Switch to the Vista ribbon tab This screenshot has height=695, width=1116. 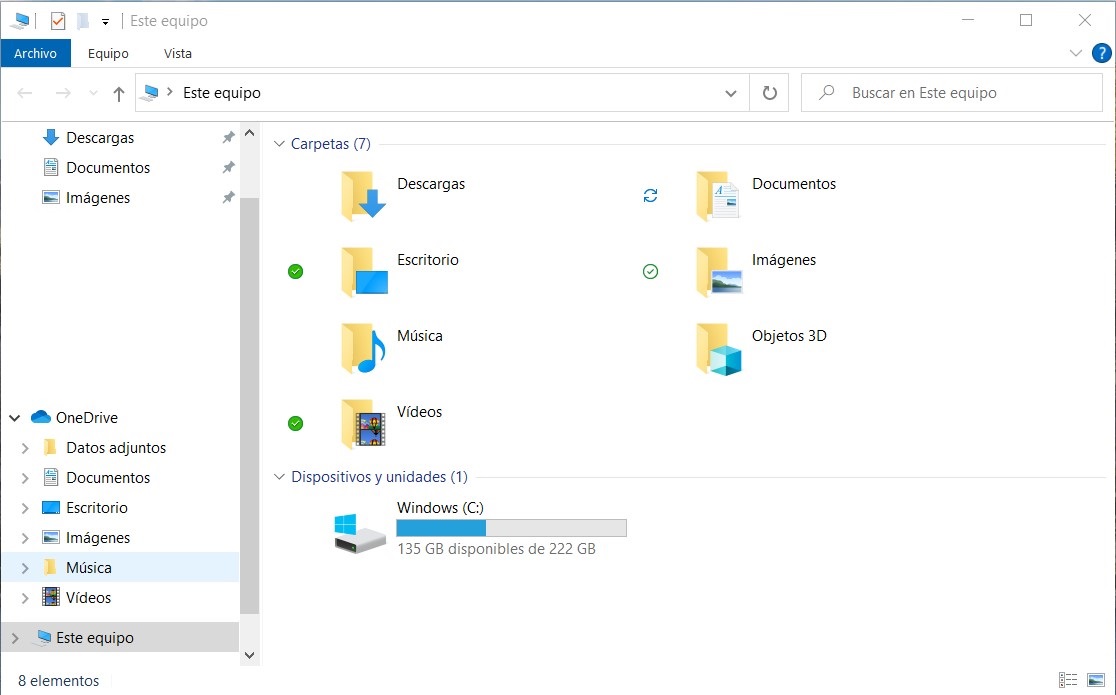177,53
